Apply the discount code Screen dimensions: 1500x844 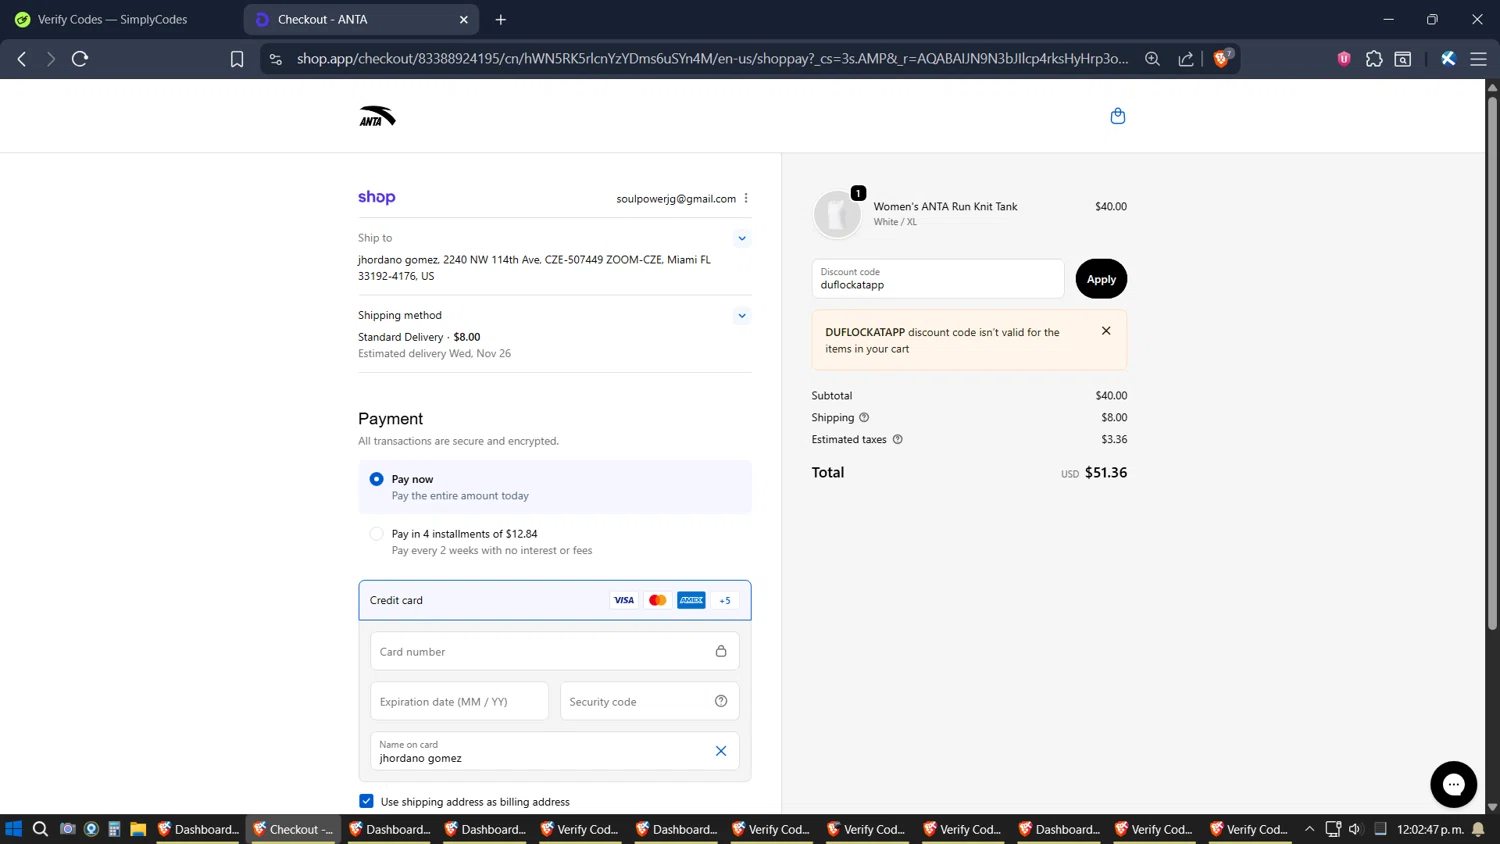pyautogui.click(x=1101, y=279)
